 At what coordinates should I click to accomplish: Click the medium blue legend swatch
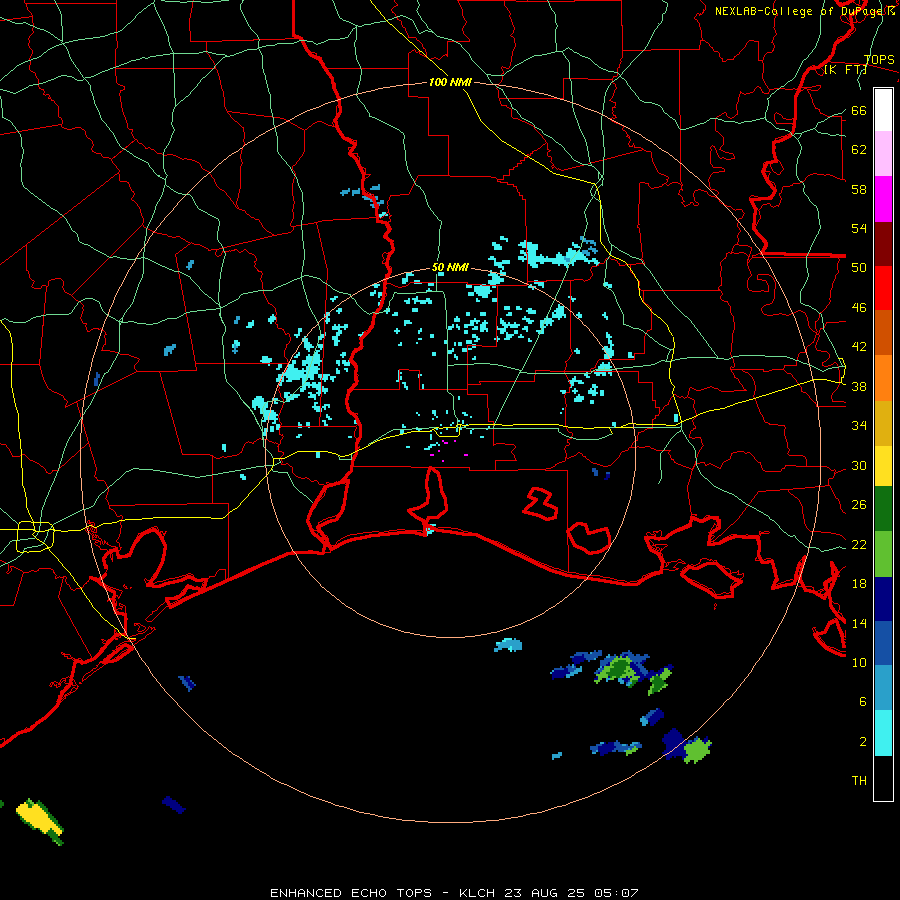click(883, 643)
